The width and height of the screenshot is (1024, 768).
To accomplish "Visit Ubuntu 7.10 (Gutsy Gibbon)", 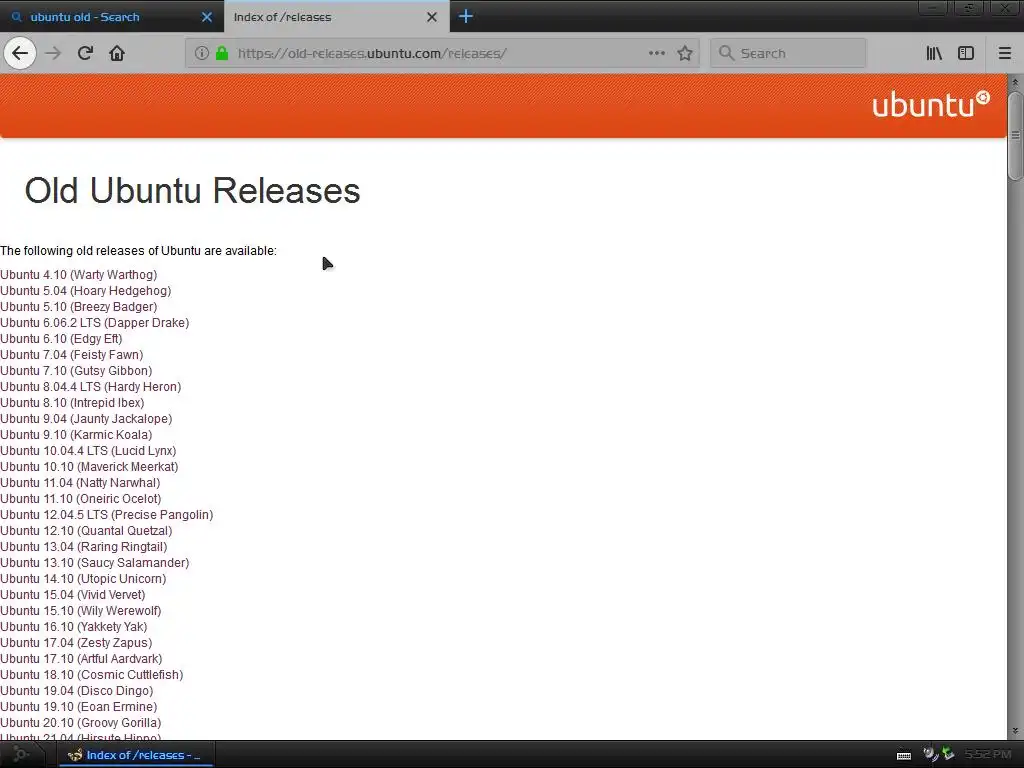I will coord(76,370).
